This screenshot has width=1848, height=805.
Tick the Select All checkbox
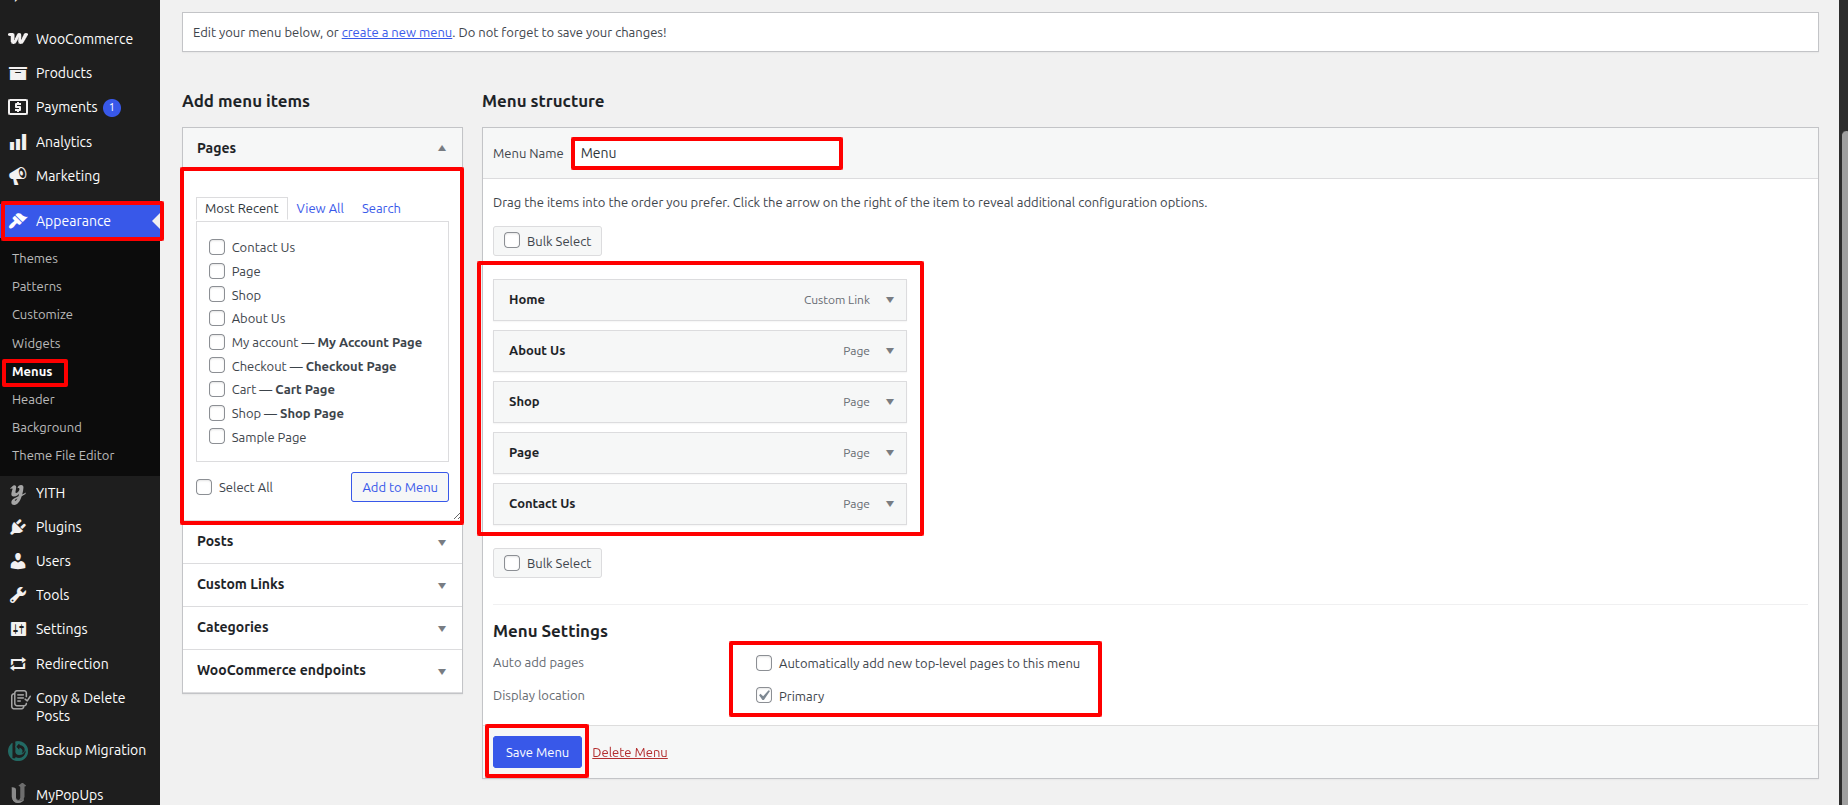click(204, 487)
